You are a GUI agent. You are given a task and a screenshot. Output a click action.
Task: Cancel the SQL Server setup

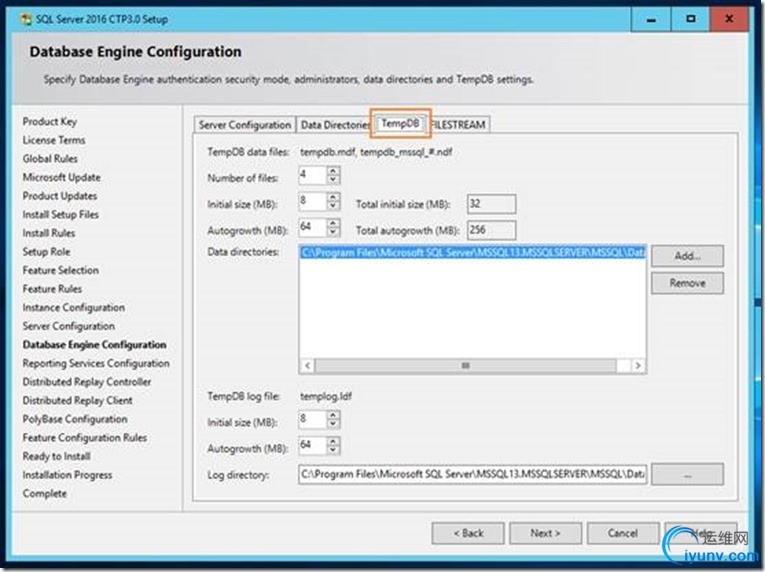623,533
